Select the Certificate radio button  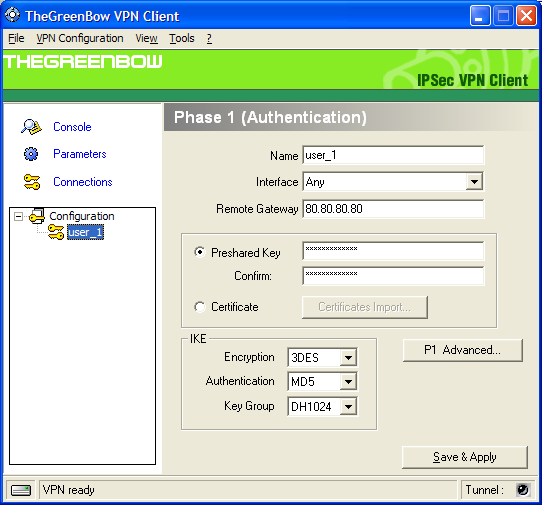(200, 307)
